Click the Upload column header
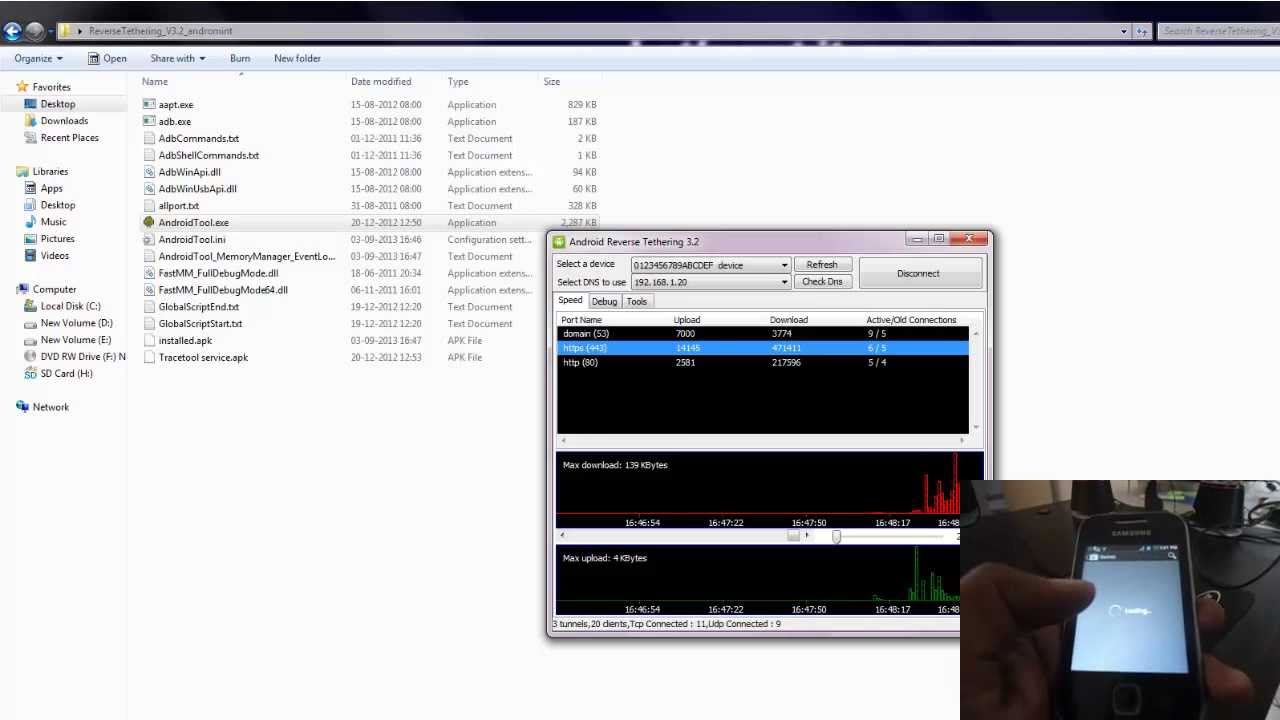 point(687,320)
